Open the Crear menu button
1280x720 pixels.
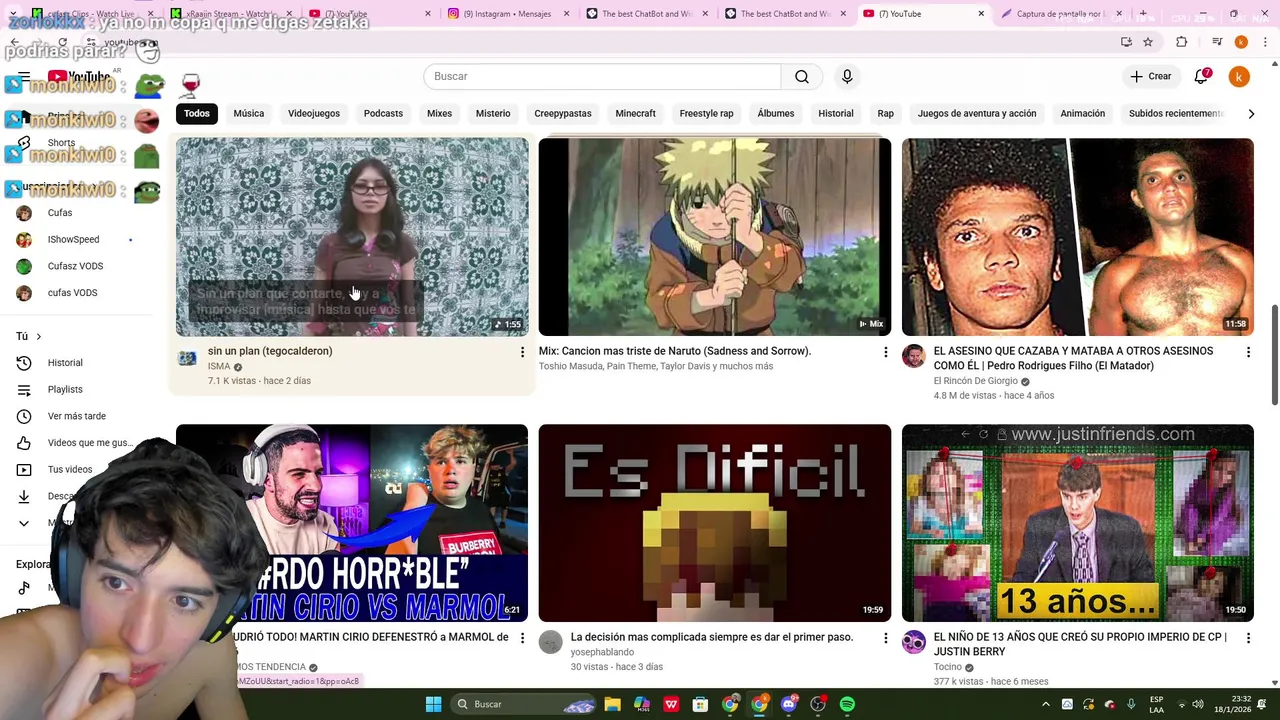[x=1151, y=77]
